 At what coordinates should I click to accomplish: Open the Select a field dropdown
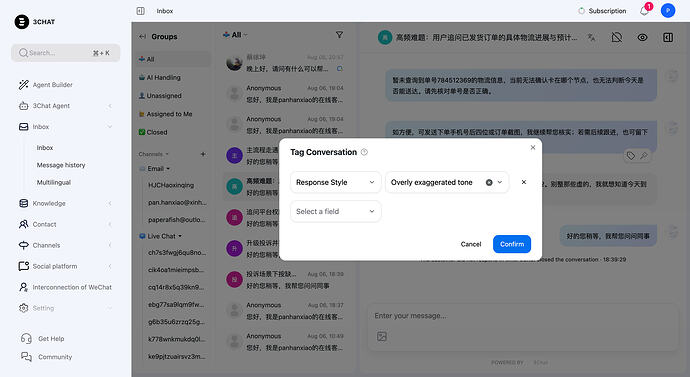tap(335, 212)
